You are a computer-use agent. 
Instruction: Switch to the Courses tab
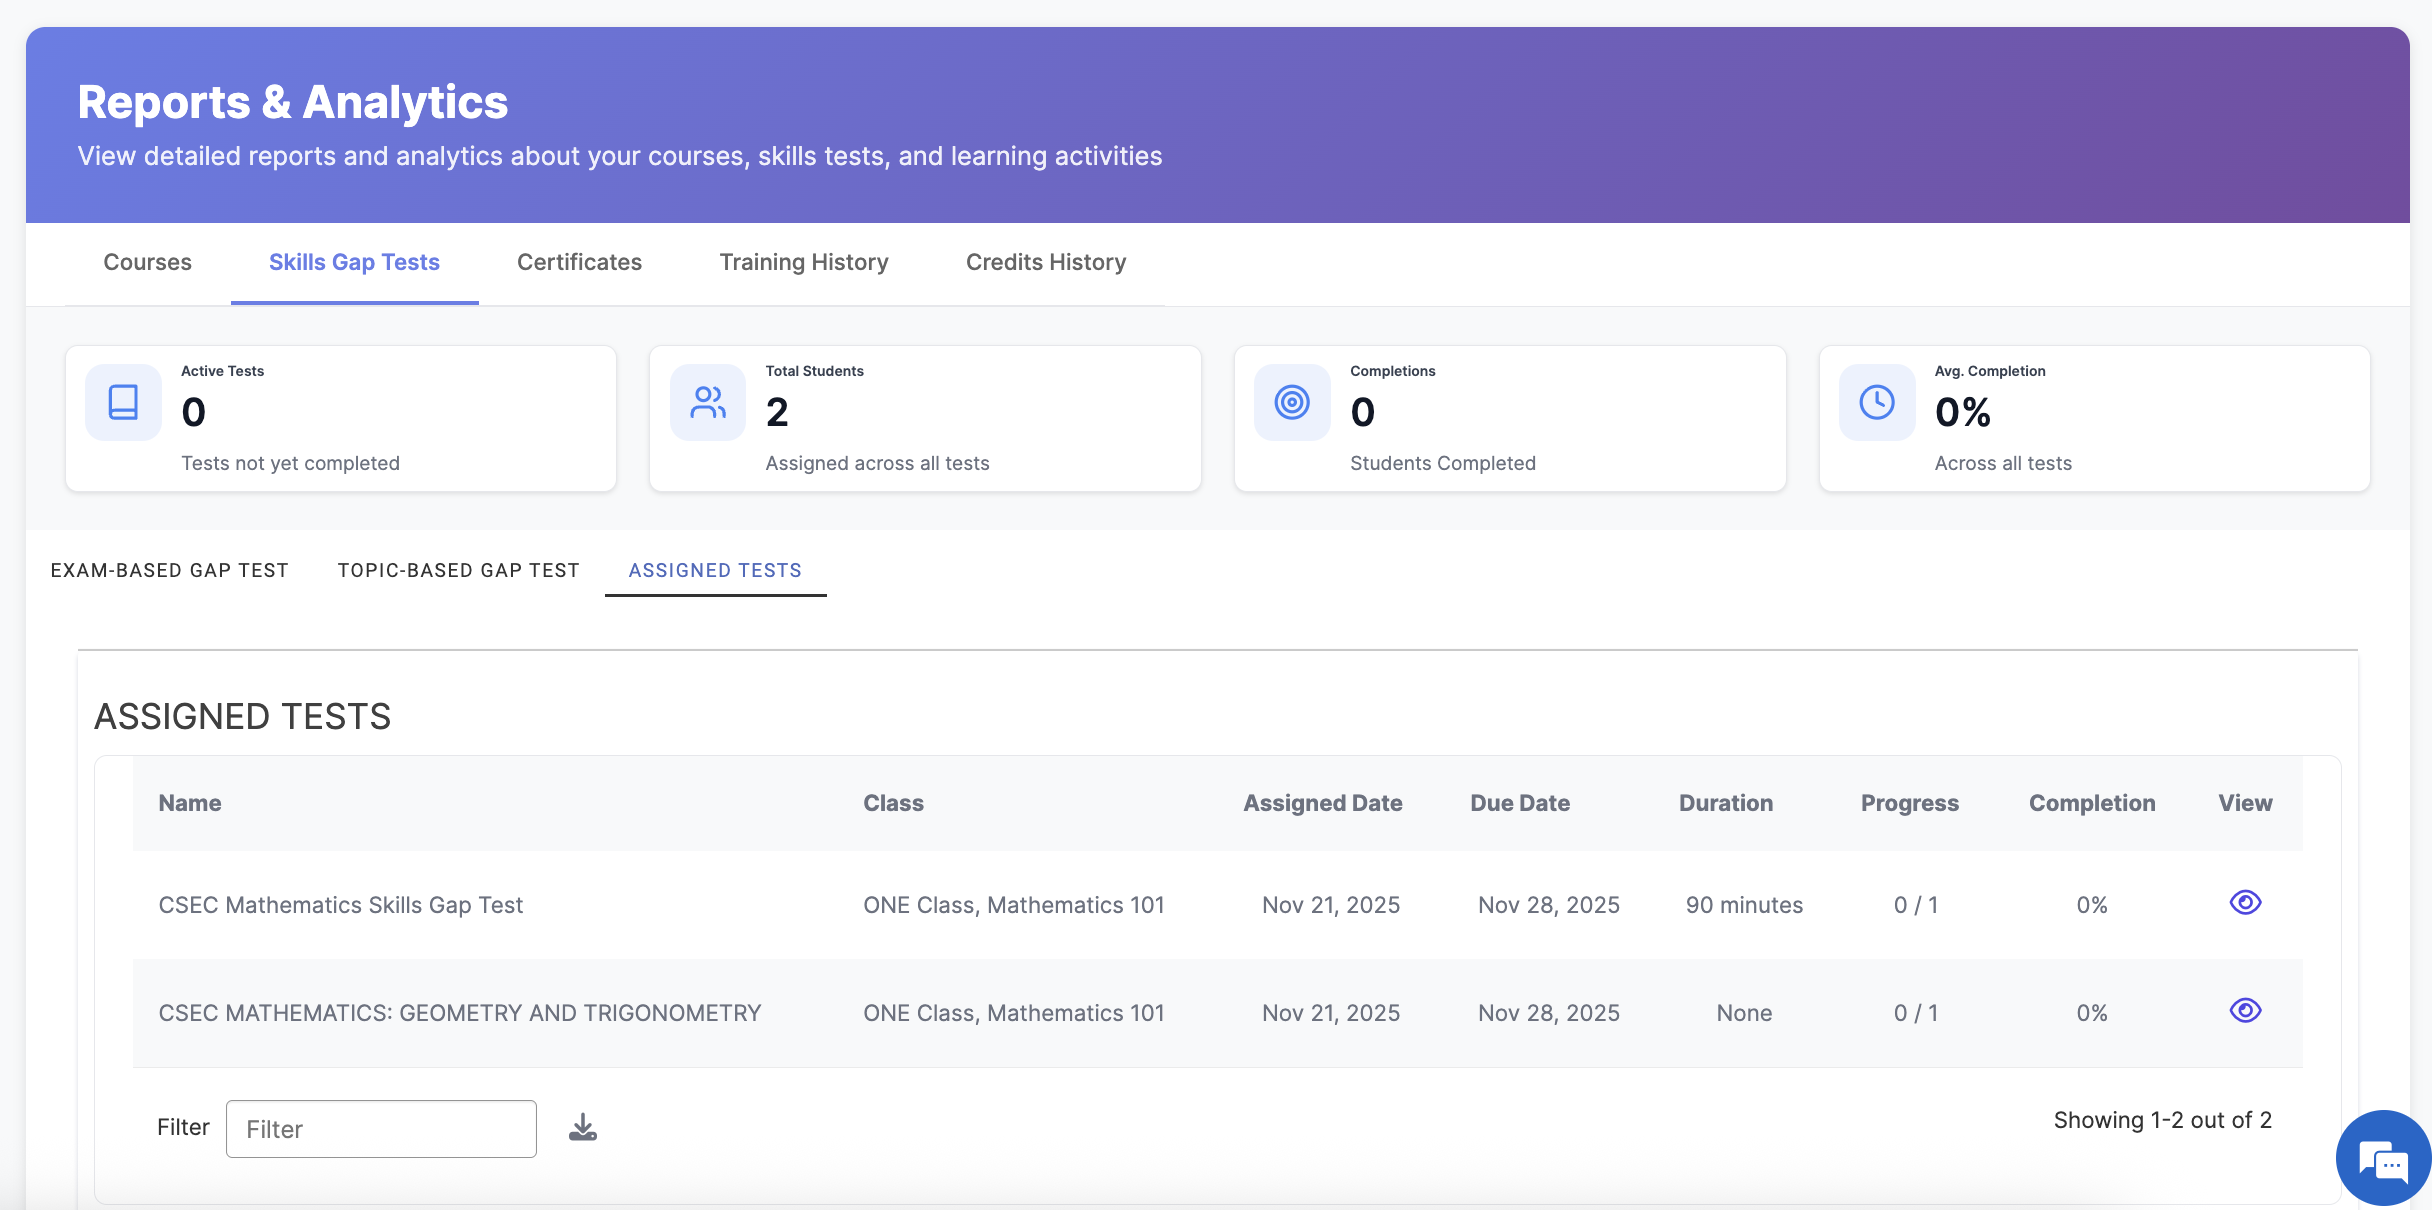(x=147, y=262)
